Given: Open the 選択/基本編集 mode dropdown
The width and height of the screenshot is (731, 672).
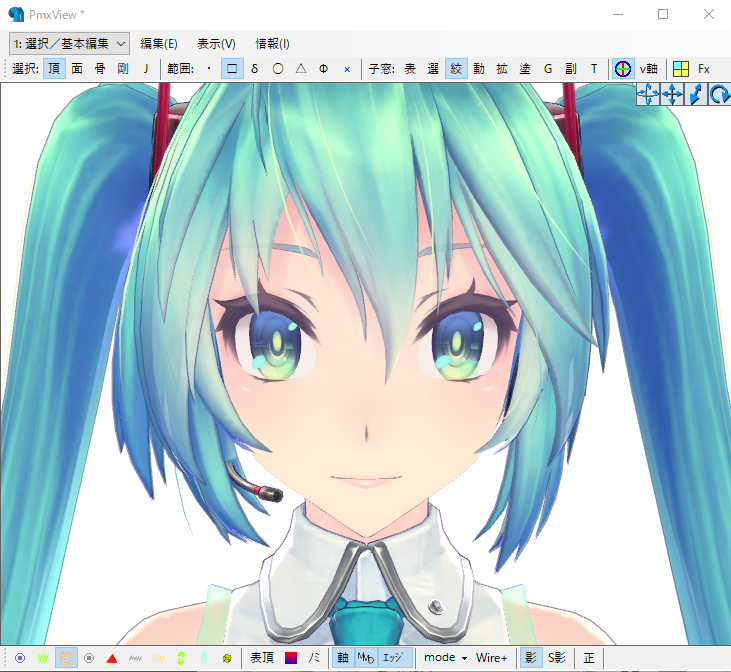Looking at the screenshot, I should (69, 44).
